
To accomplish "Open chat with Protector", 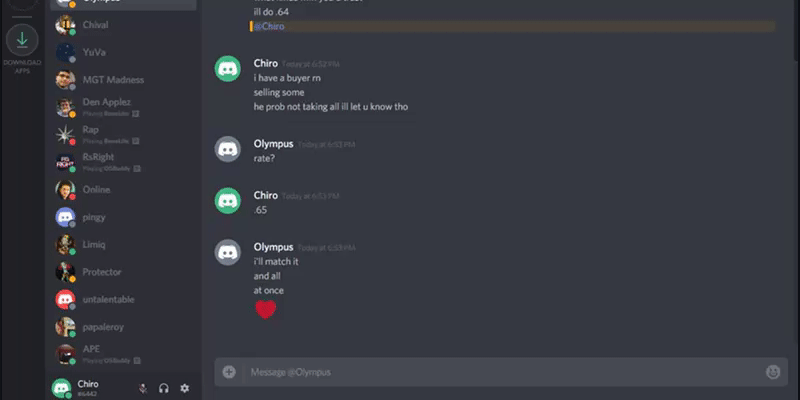I will pos(124,272).
